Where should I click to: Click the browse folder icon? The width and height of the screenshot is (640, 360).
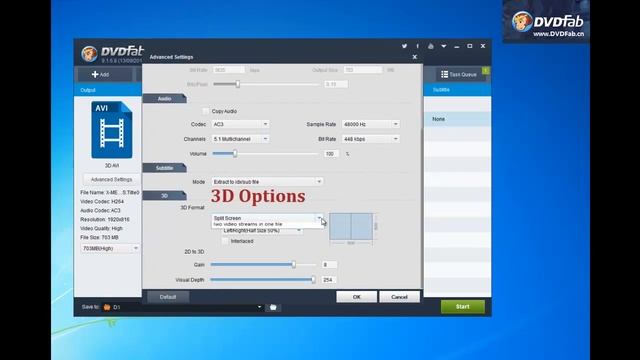point(273,307)
